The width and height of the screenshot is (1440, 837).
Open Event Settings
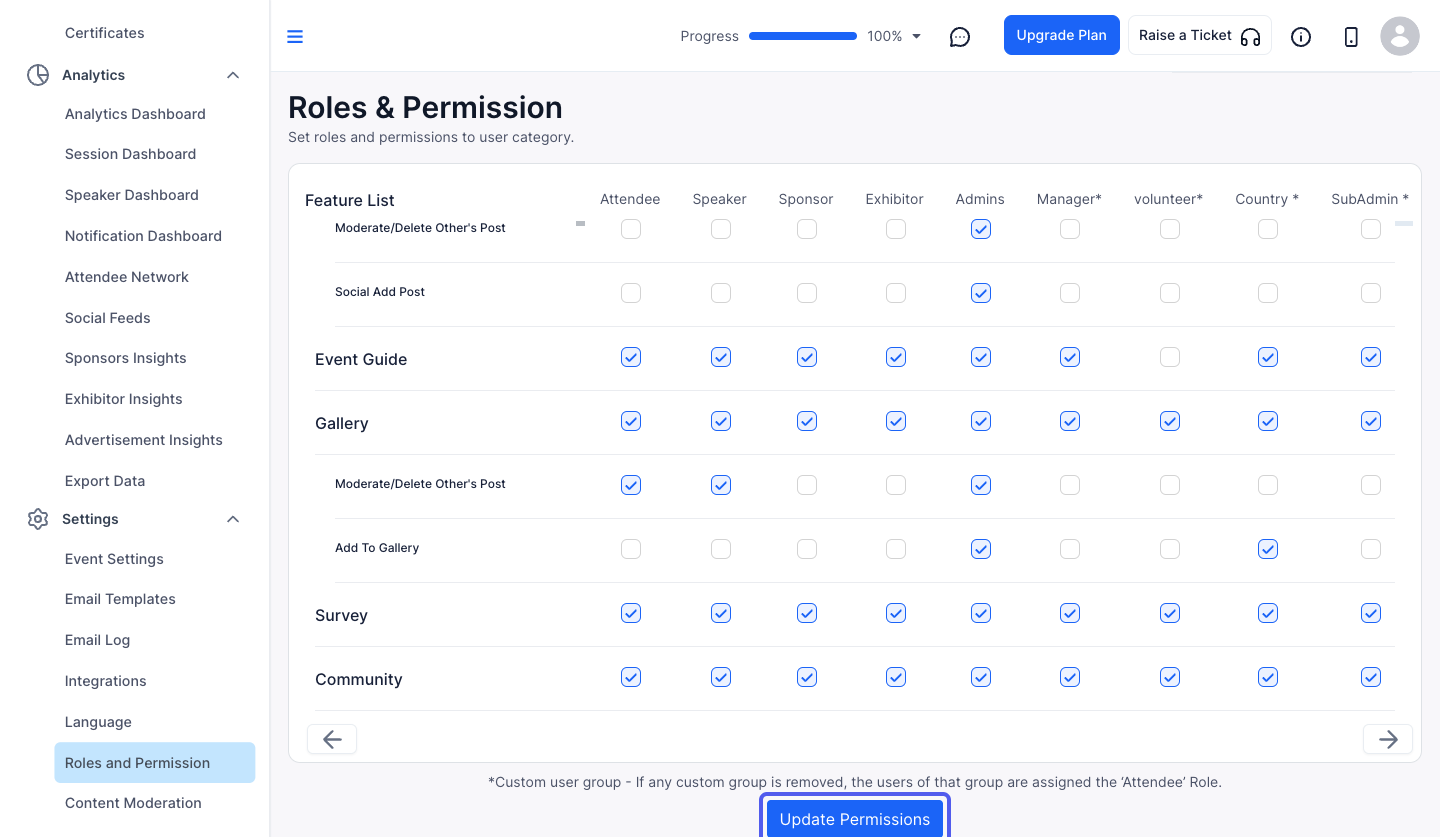click(114, 559)
